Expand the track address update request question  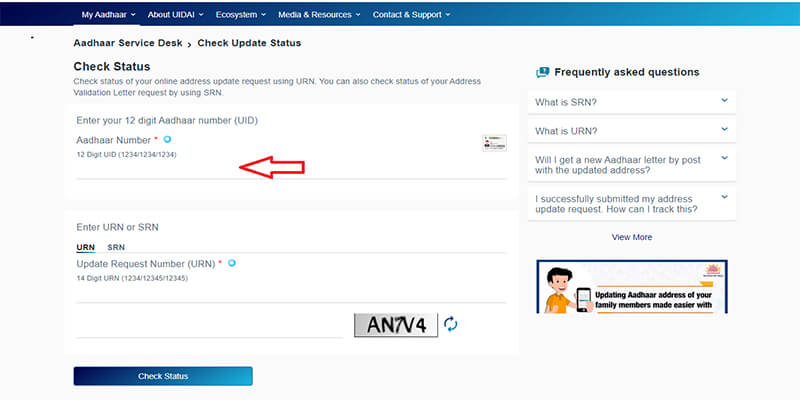pos(632,204)
